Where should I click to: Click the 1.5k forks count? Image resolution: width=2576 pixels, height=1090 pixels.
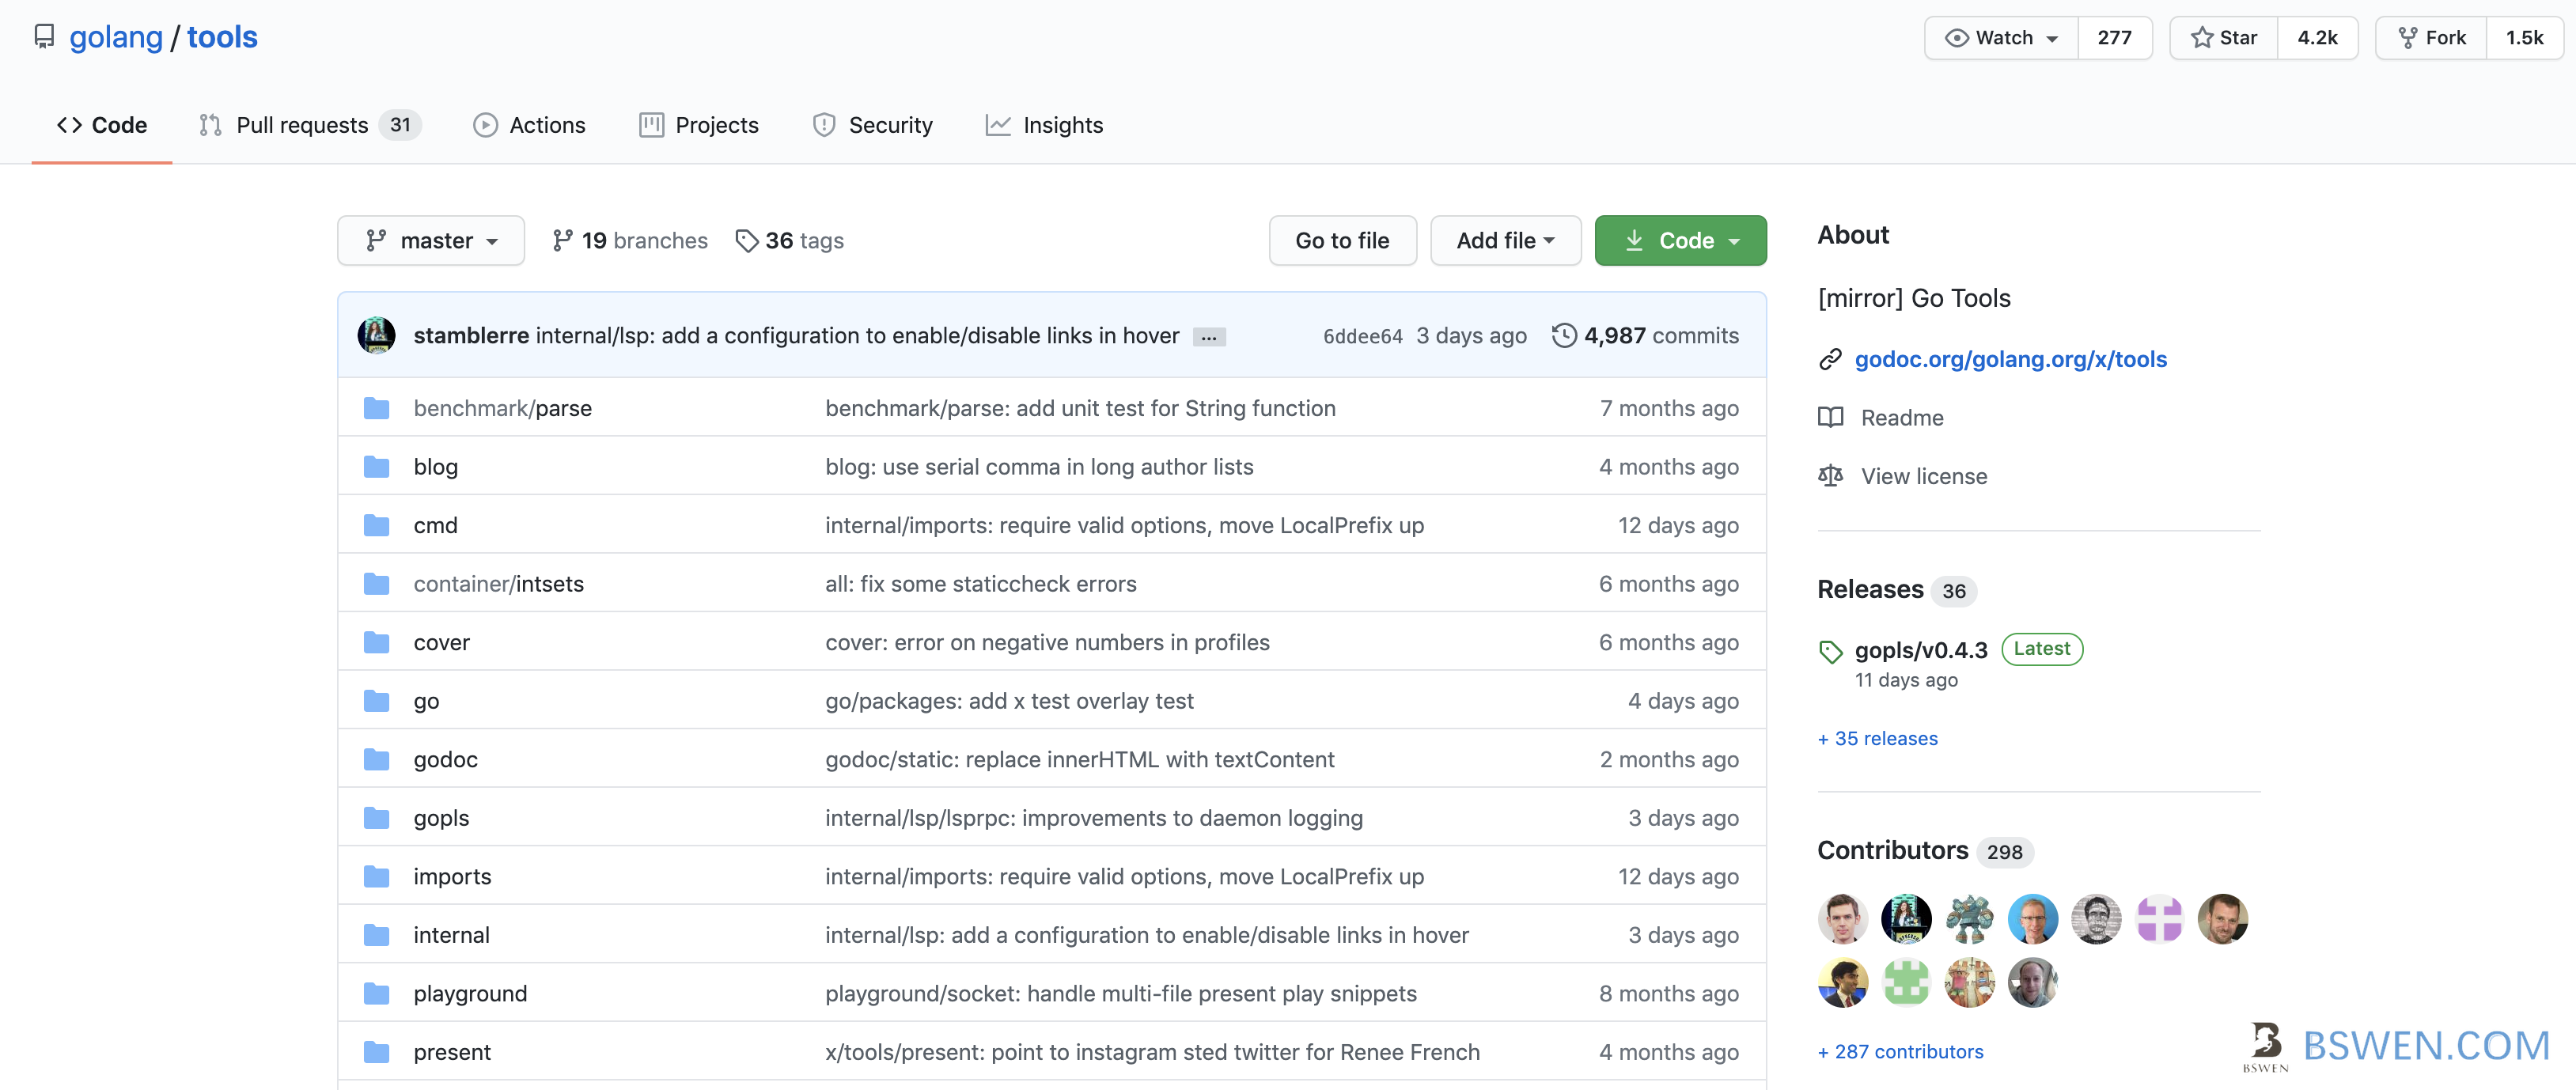coord(2524,38)
